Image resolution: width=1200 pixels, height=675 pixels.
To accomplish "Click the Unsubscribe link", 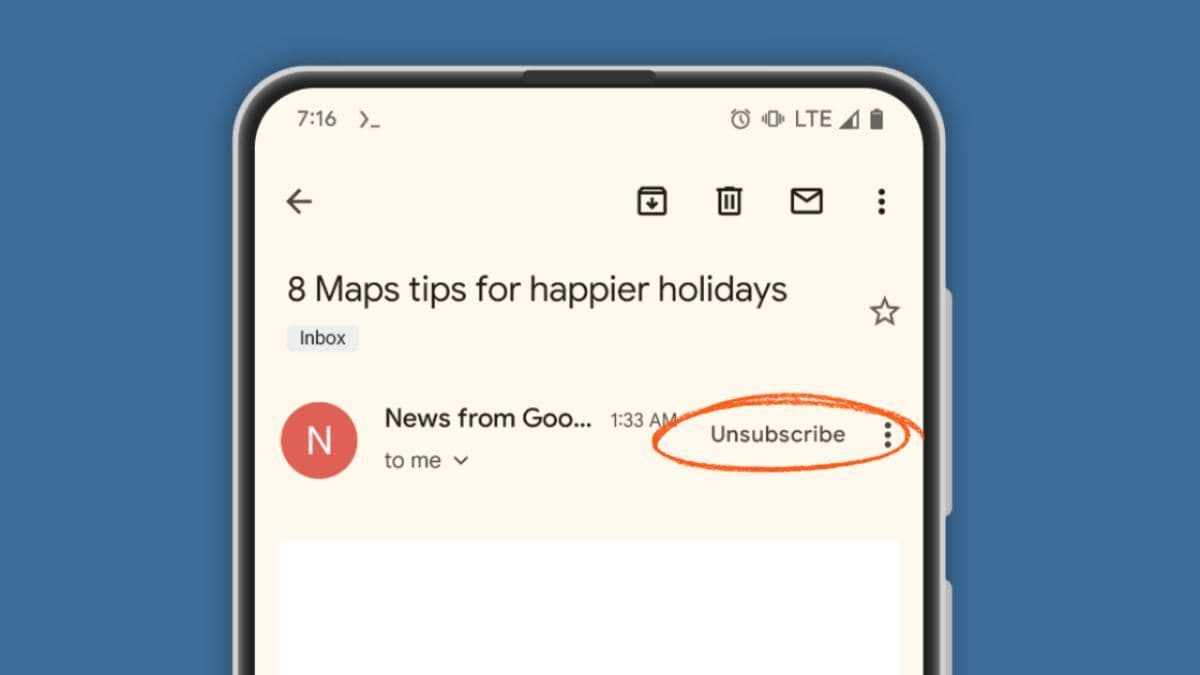I will pos(777,434).
